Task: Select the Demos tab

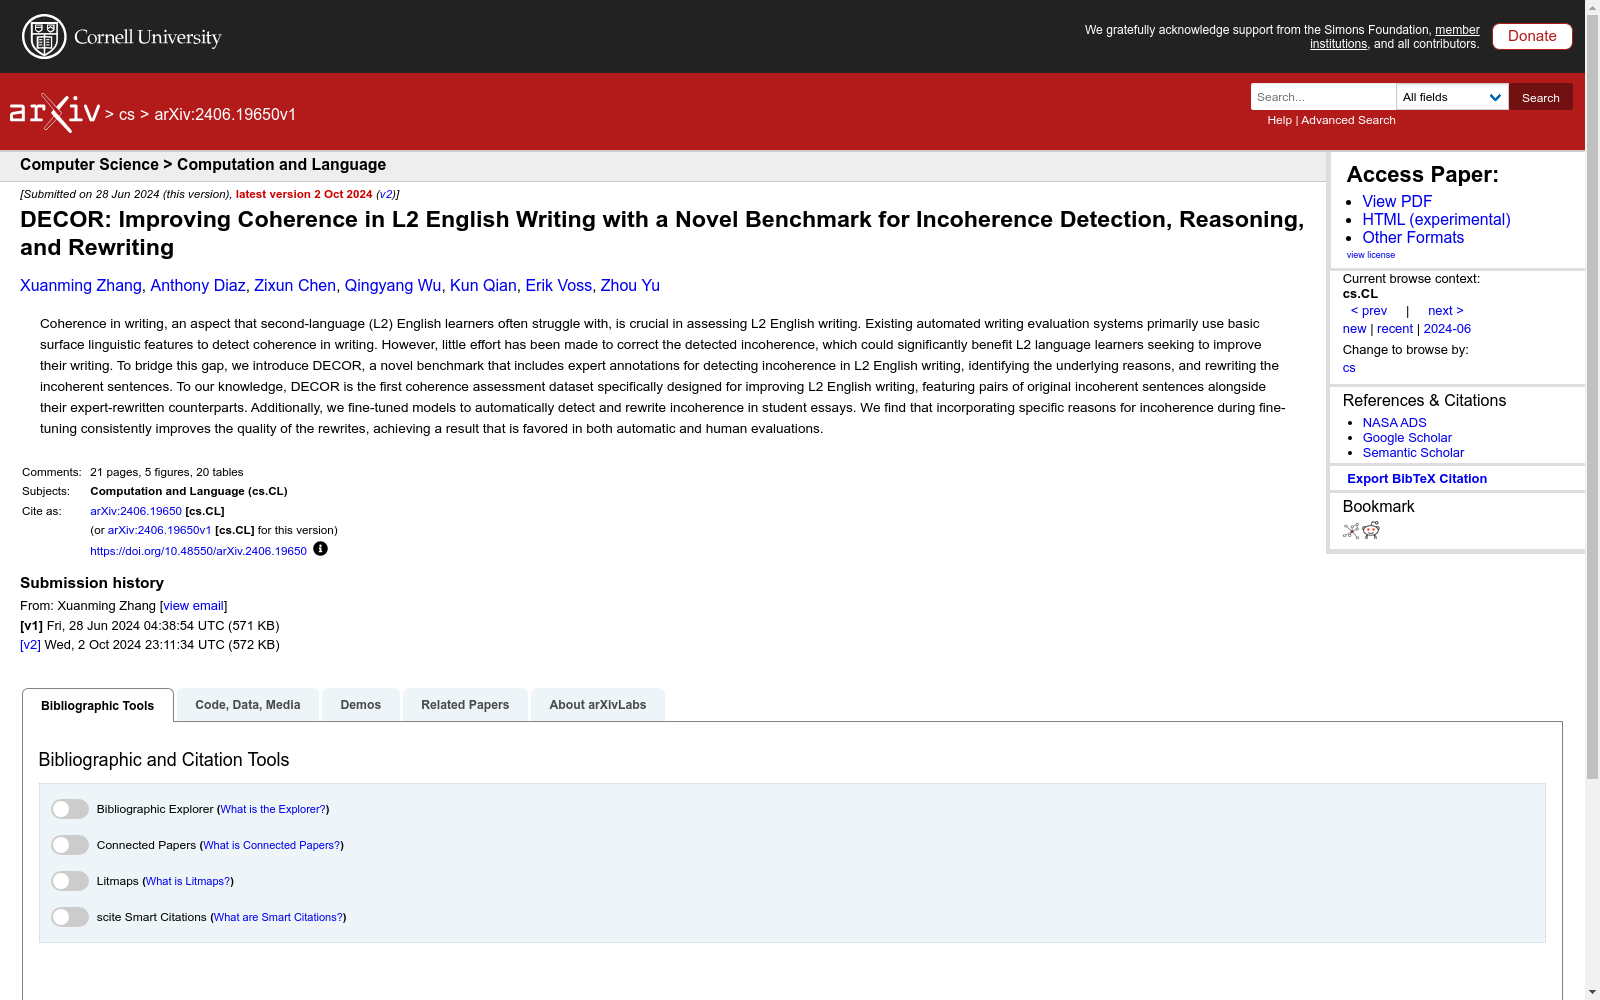Action: tap(361, 705)
